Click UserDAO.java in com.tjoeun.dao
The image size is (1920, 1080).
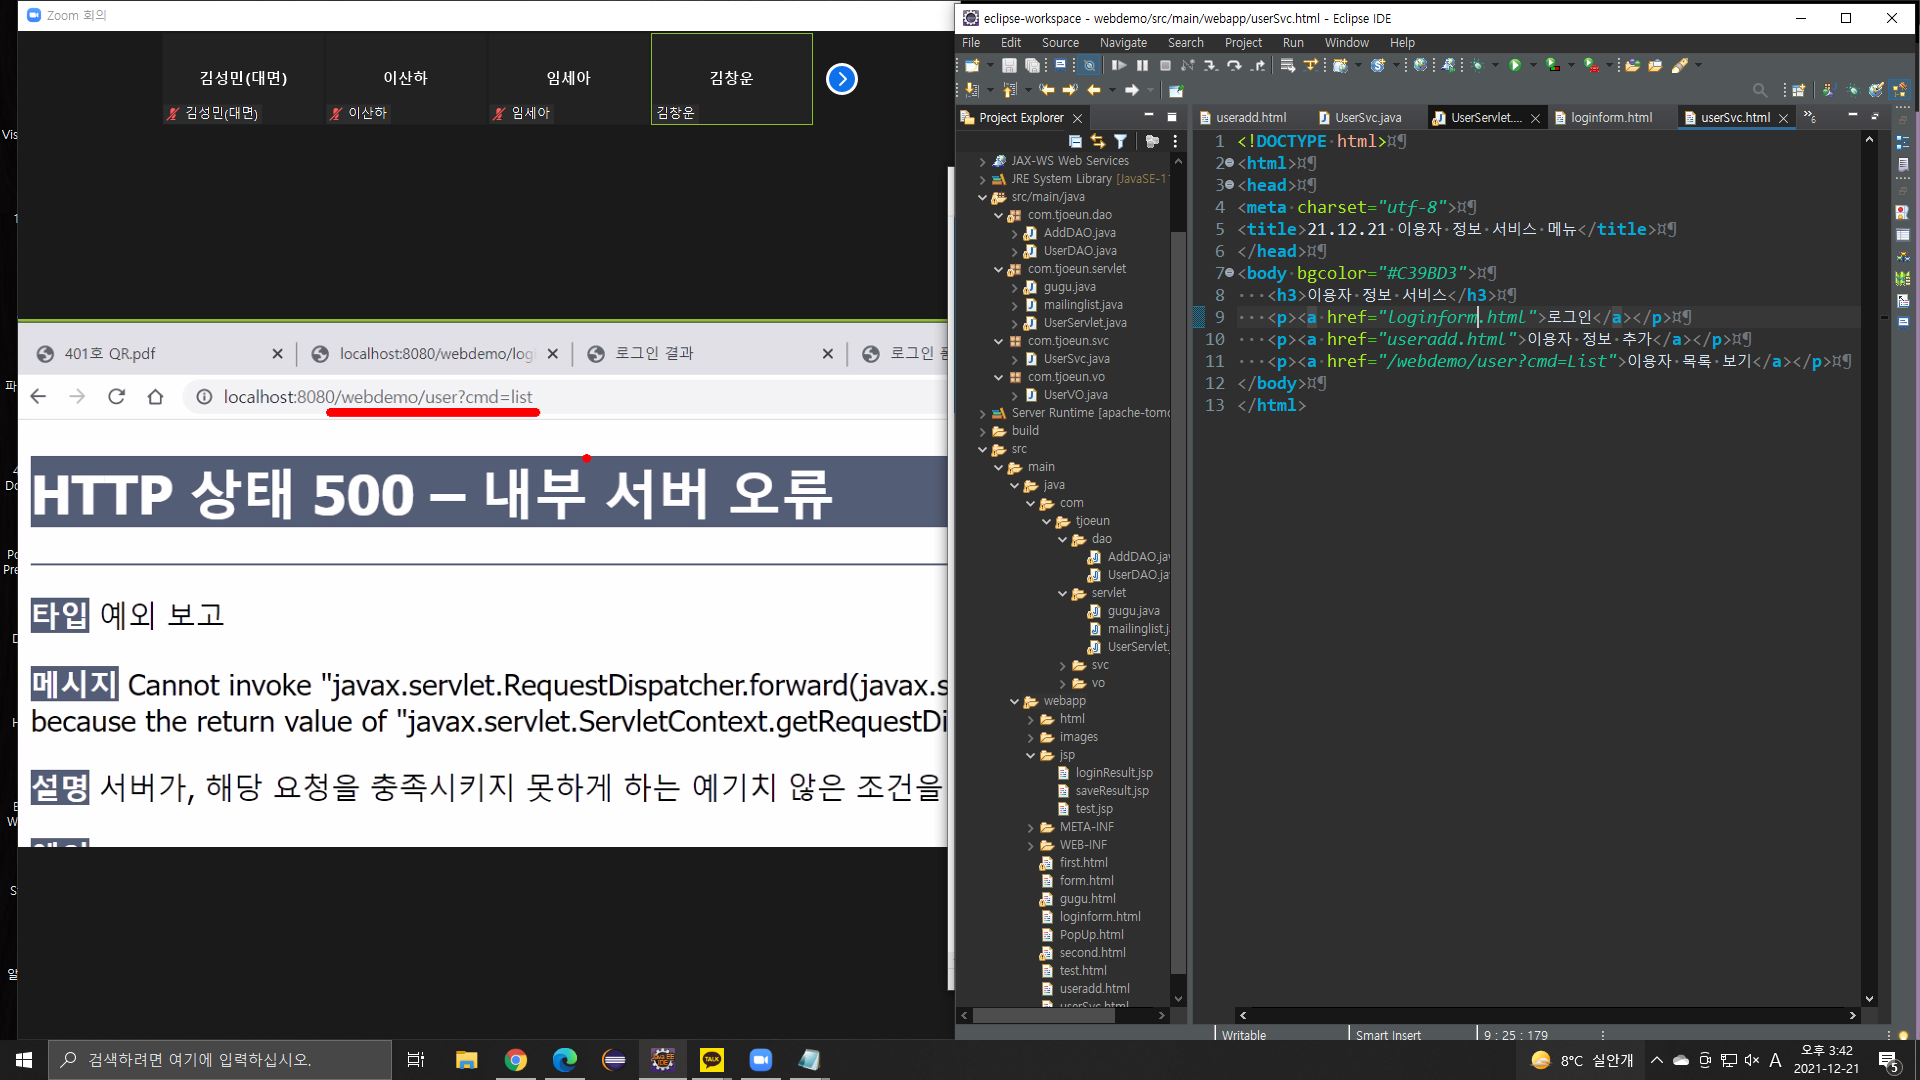point(1079,251)
